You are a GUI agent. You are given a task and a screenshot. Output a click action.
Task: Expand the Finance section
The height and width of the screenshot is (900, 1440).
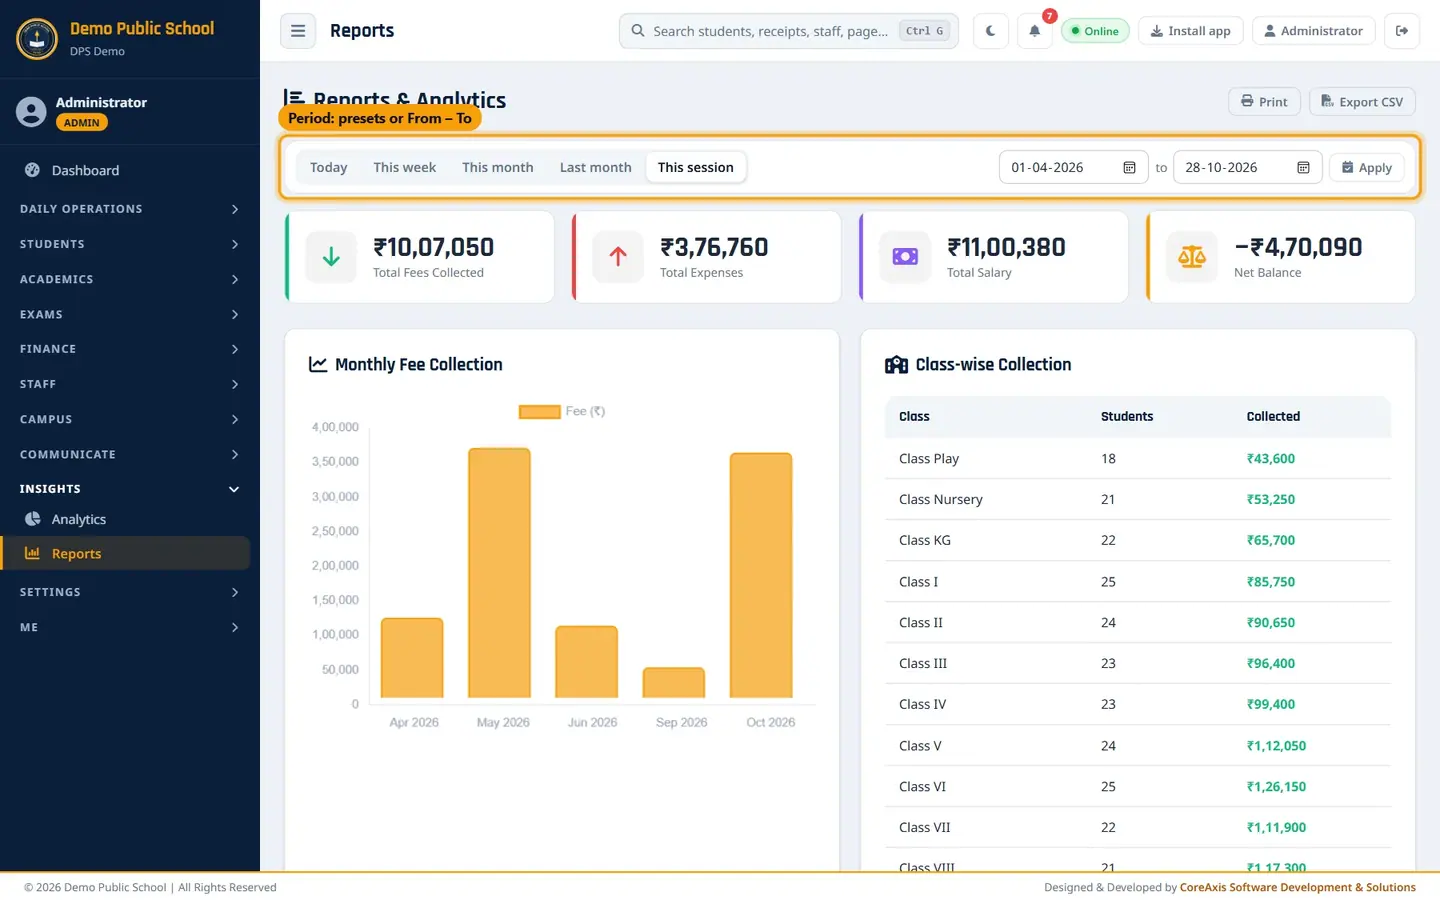[x=130, y=349]
